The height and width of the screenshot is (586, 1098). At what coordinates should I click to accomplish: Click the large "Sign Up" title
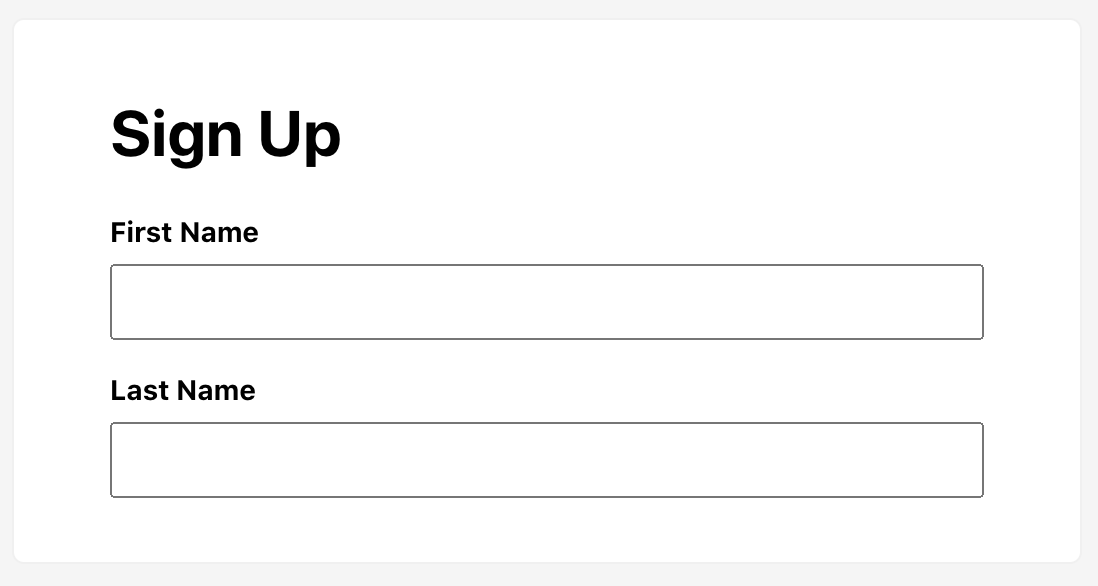click(x=226, y=135)
